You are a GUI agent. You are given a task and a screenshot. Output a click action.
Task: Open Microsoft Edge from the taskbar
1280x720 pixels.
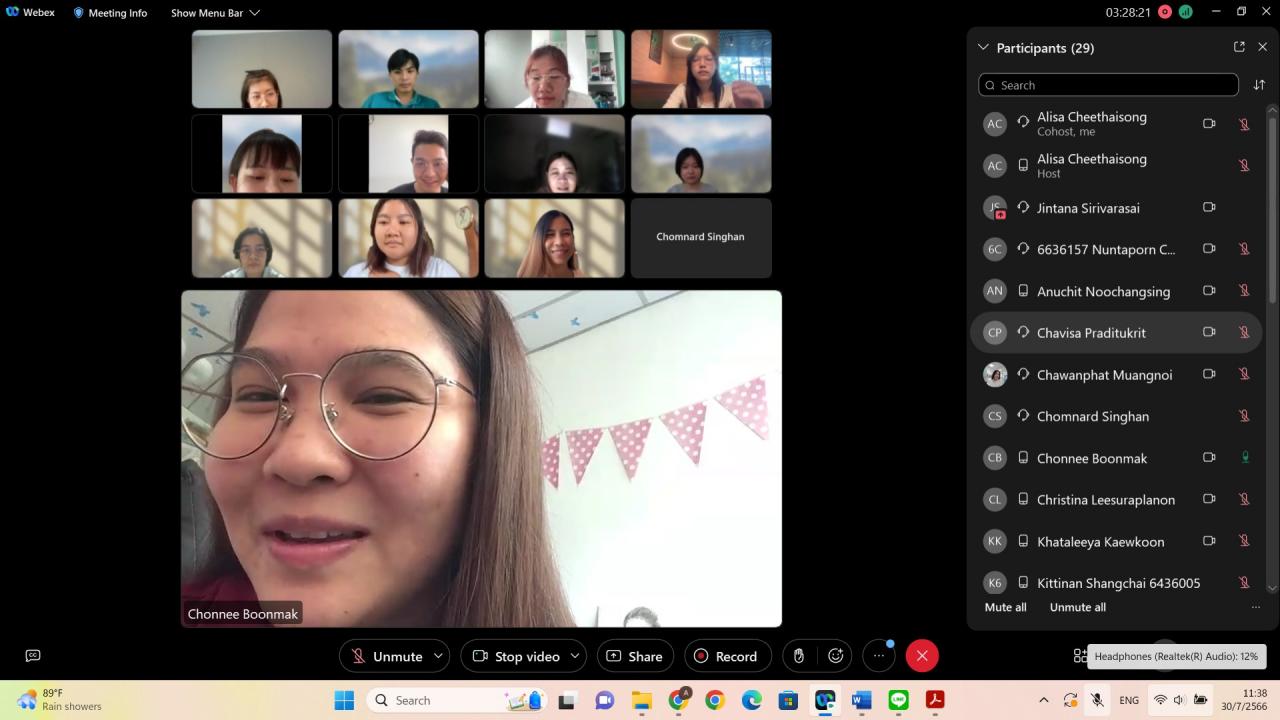click(x=751, y=700)
